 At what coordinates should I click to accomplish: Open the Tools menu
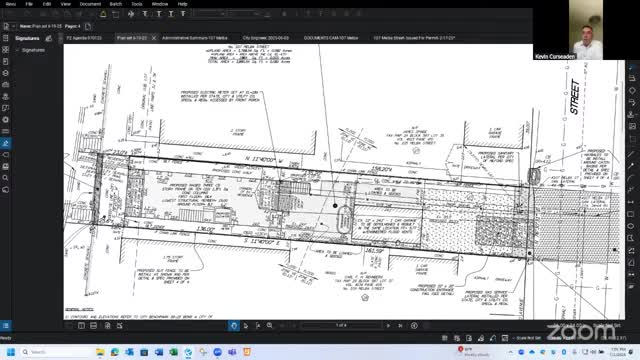click(x=137, y=4)
